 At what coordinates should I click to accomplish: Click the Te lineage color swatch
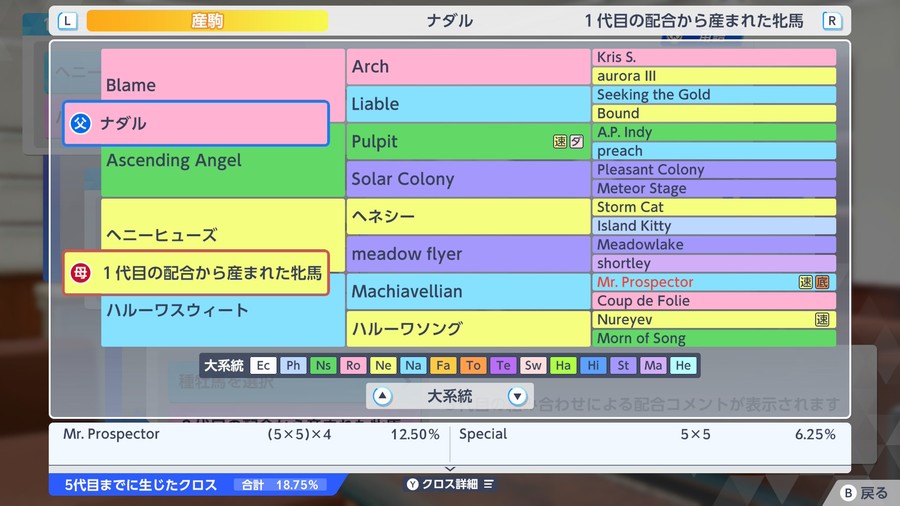pos(503,365)
